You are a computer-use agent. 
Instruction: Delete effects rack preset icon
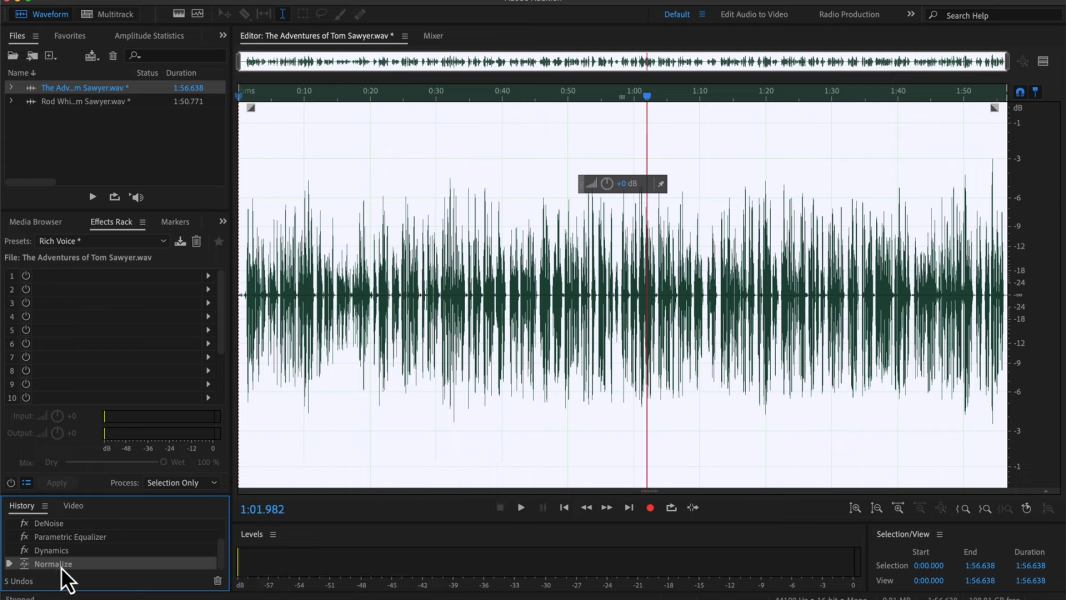(x=196, y=241)
